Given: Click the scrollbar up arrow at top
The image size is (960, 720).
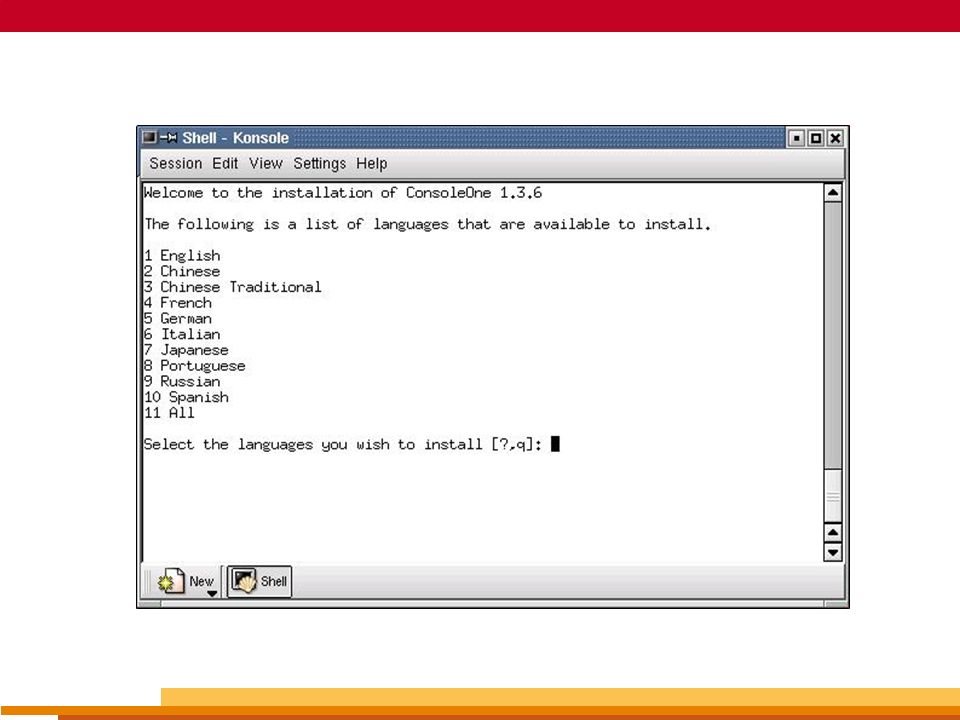Looking at the screenshot, I should [x=833, y=193].
